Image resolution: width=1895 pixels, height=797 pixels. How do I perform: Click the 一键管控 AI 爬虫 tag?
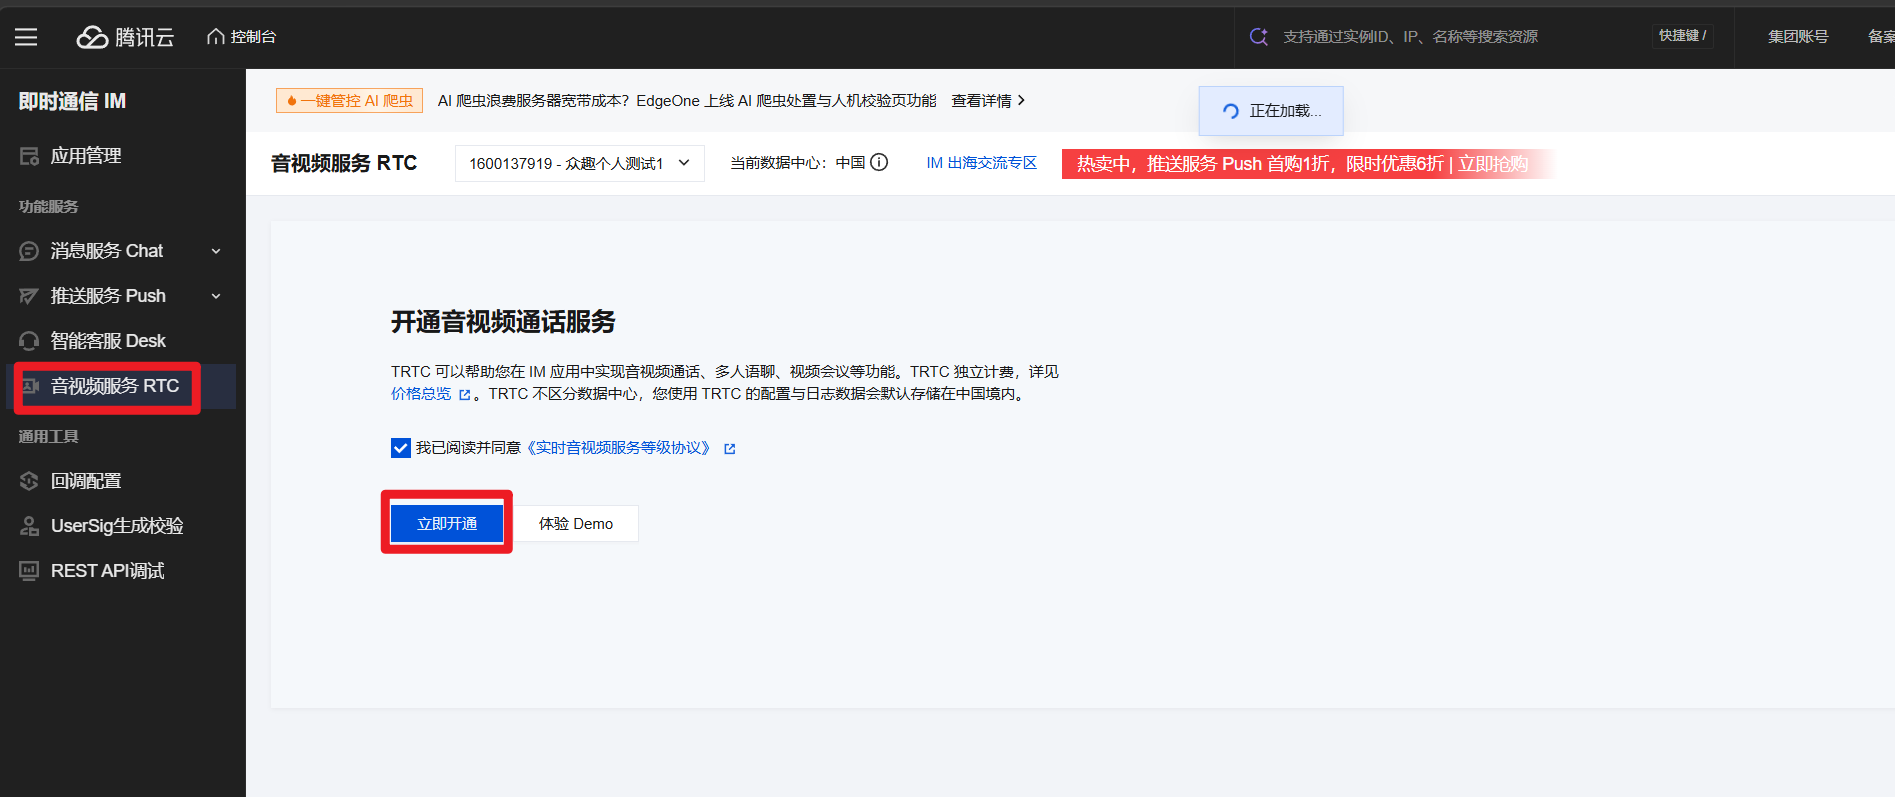[x=350, y=101]
